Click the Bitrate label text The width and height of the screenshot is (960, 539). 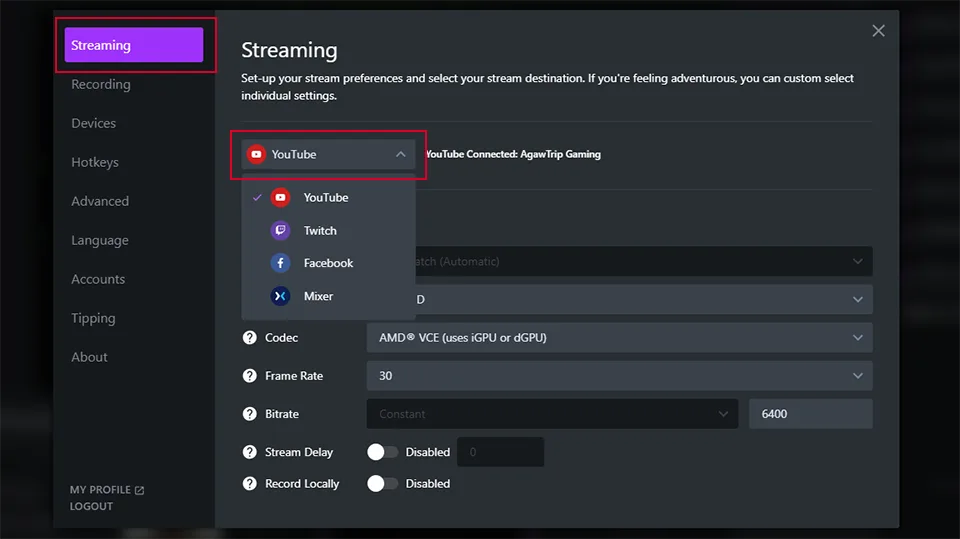(282, 414)
